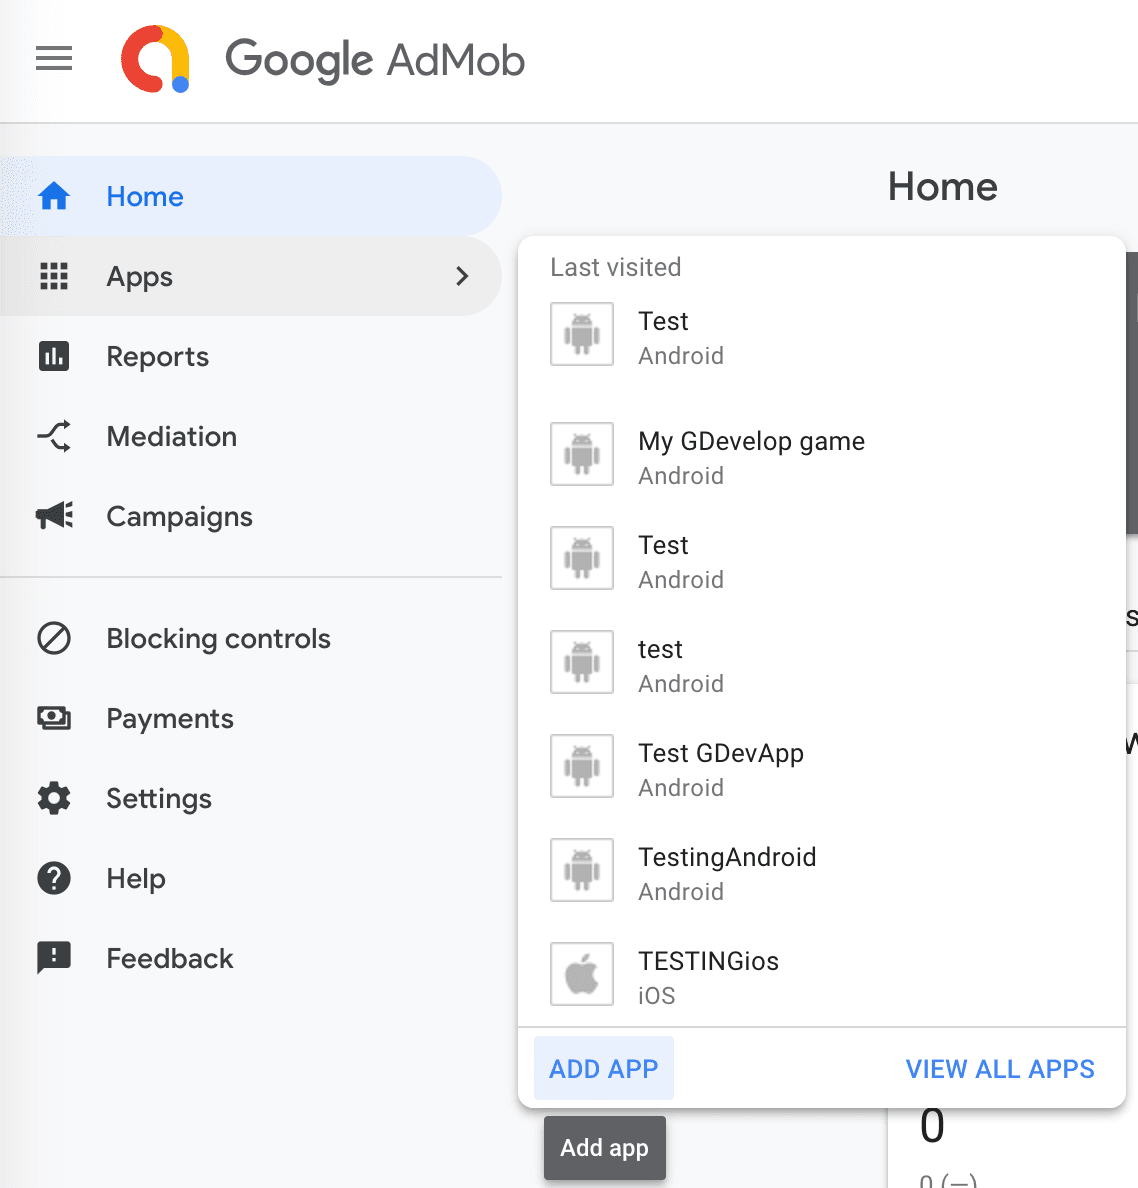This screenshot has height=1188, width=1138.
Task: Click the Settings gear icon
Action: pyautogui.click(x=54, y=798)
